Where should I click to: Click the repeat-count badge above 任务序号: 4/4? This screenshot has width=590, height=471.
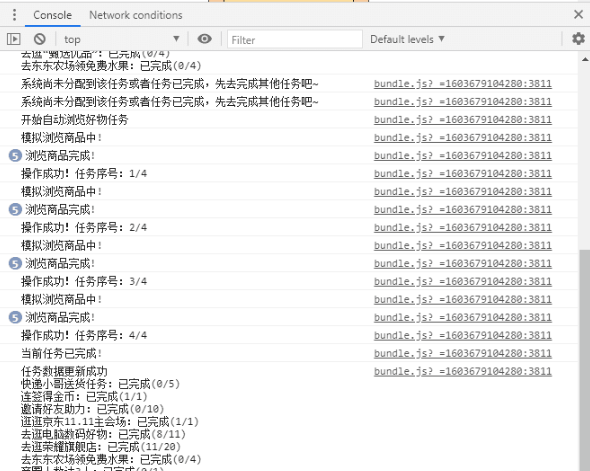[15, 318]
